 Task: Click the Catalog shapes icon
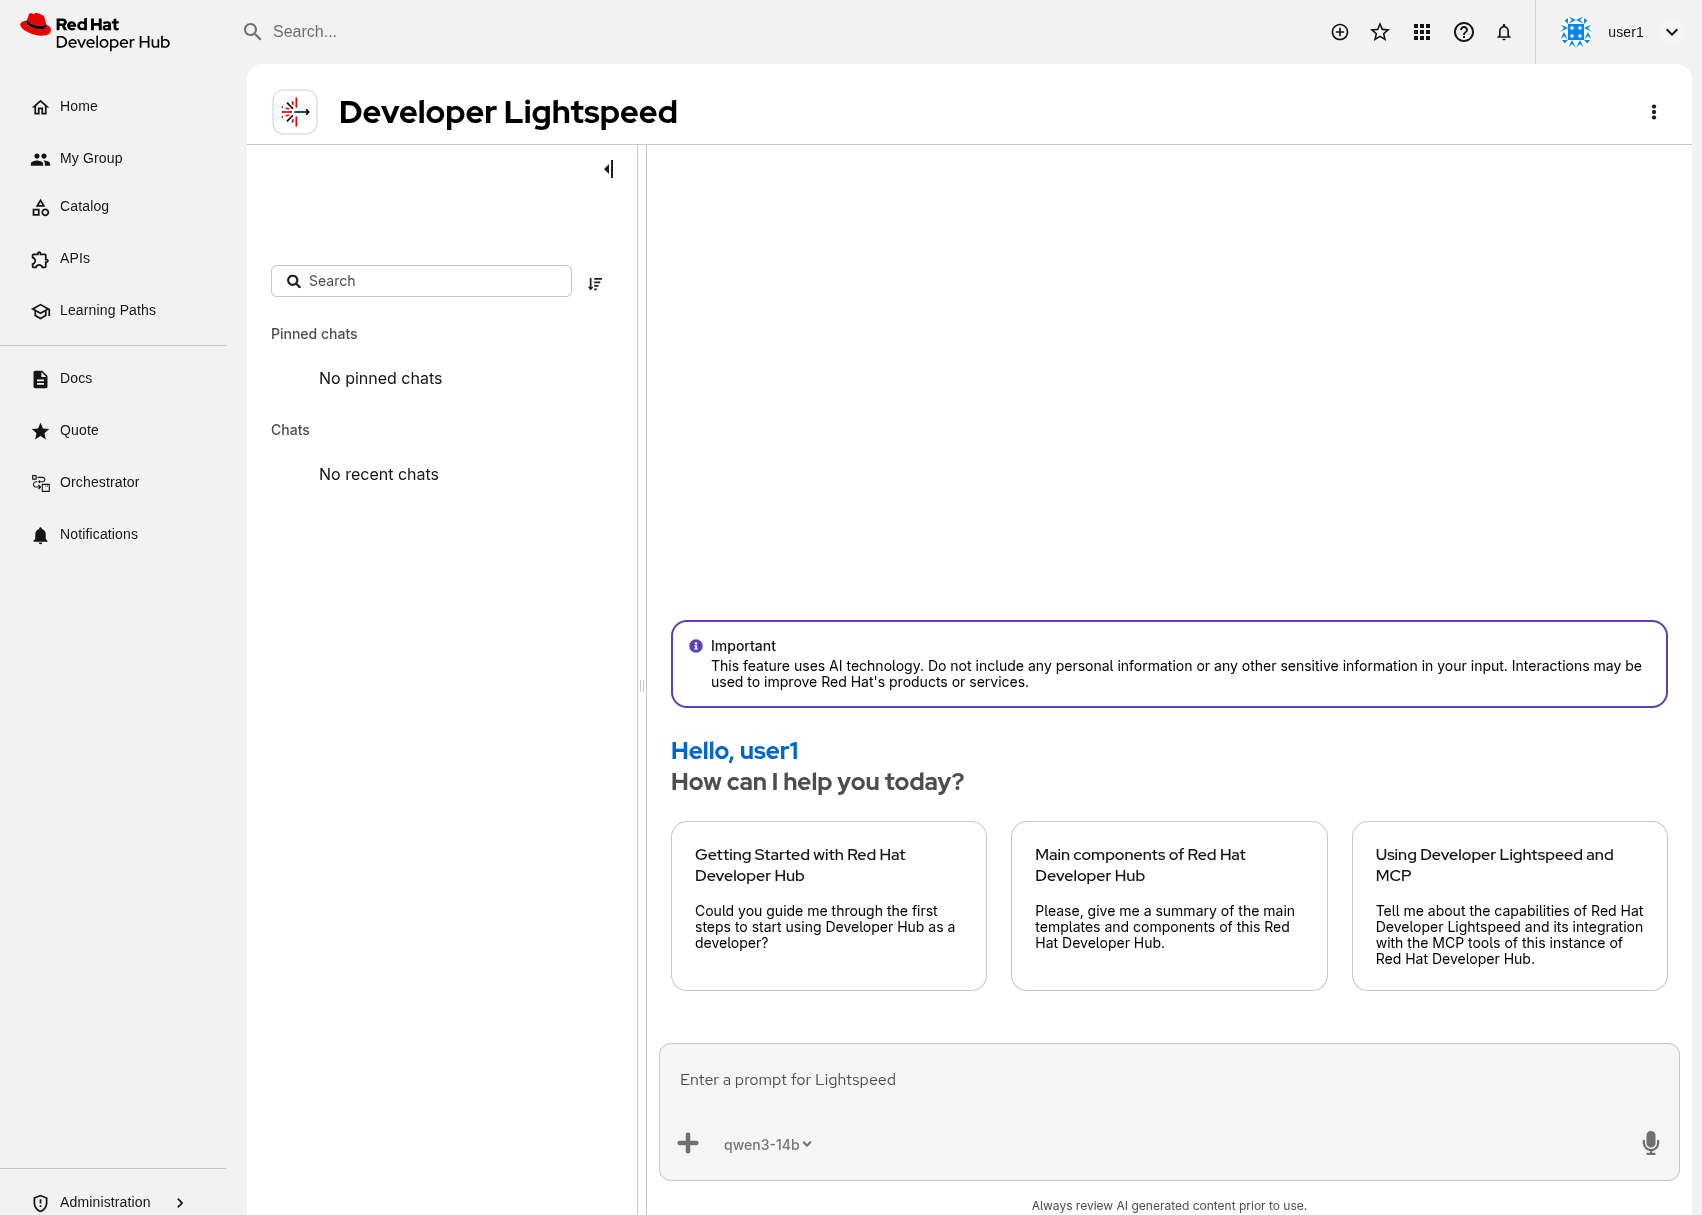(x=40, y=207)
